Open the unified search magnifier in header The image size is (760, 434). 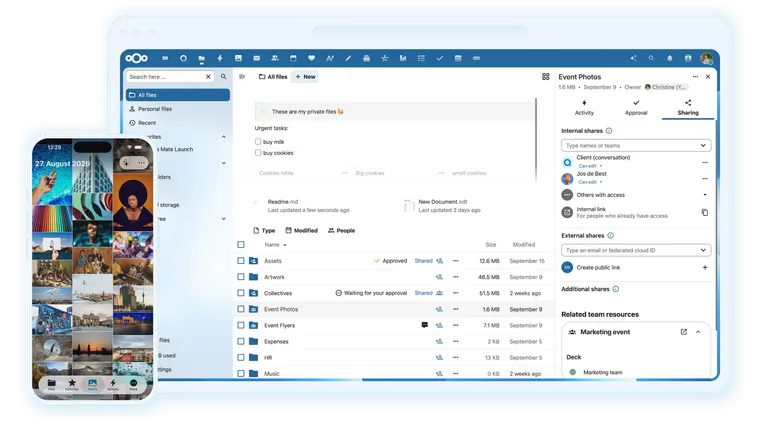pyautogui.click(x=651, y=58)
